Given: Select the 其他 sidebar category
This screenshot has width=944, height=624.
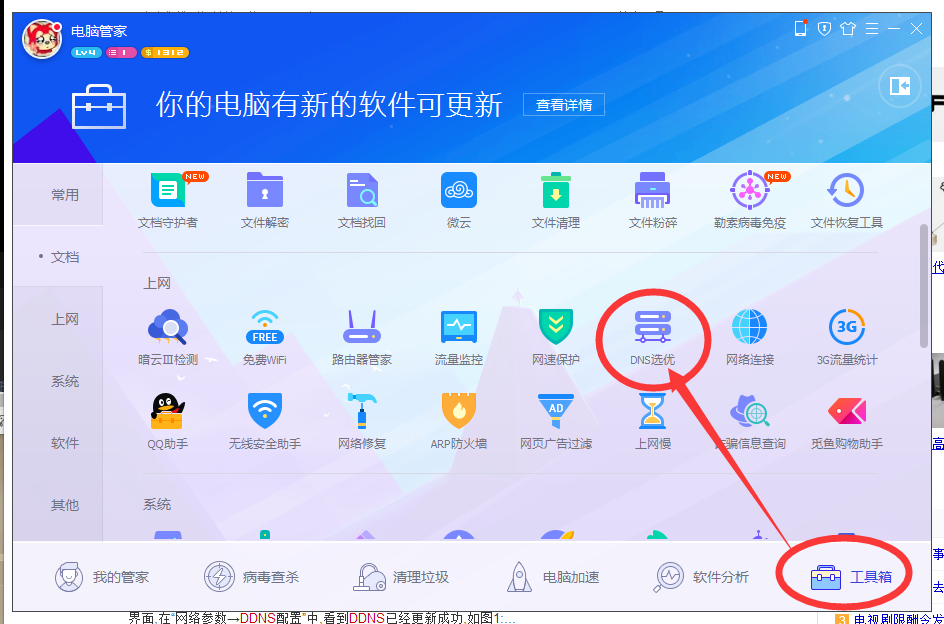Looking at the screenshot, I should pyautogui.click(x=58, y=505).
